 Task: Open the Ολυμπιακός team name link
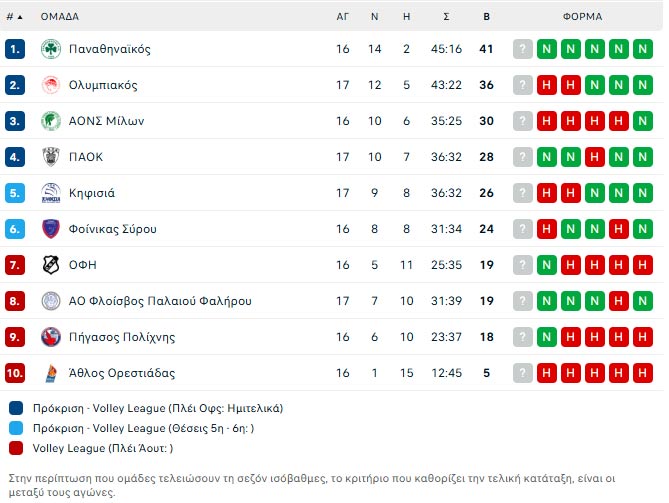tap(104, 85)
